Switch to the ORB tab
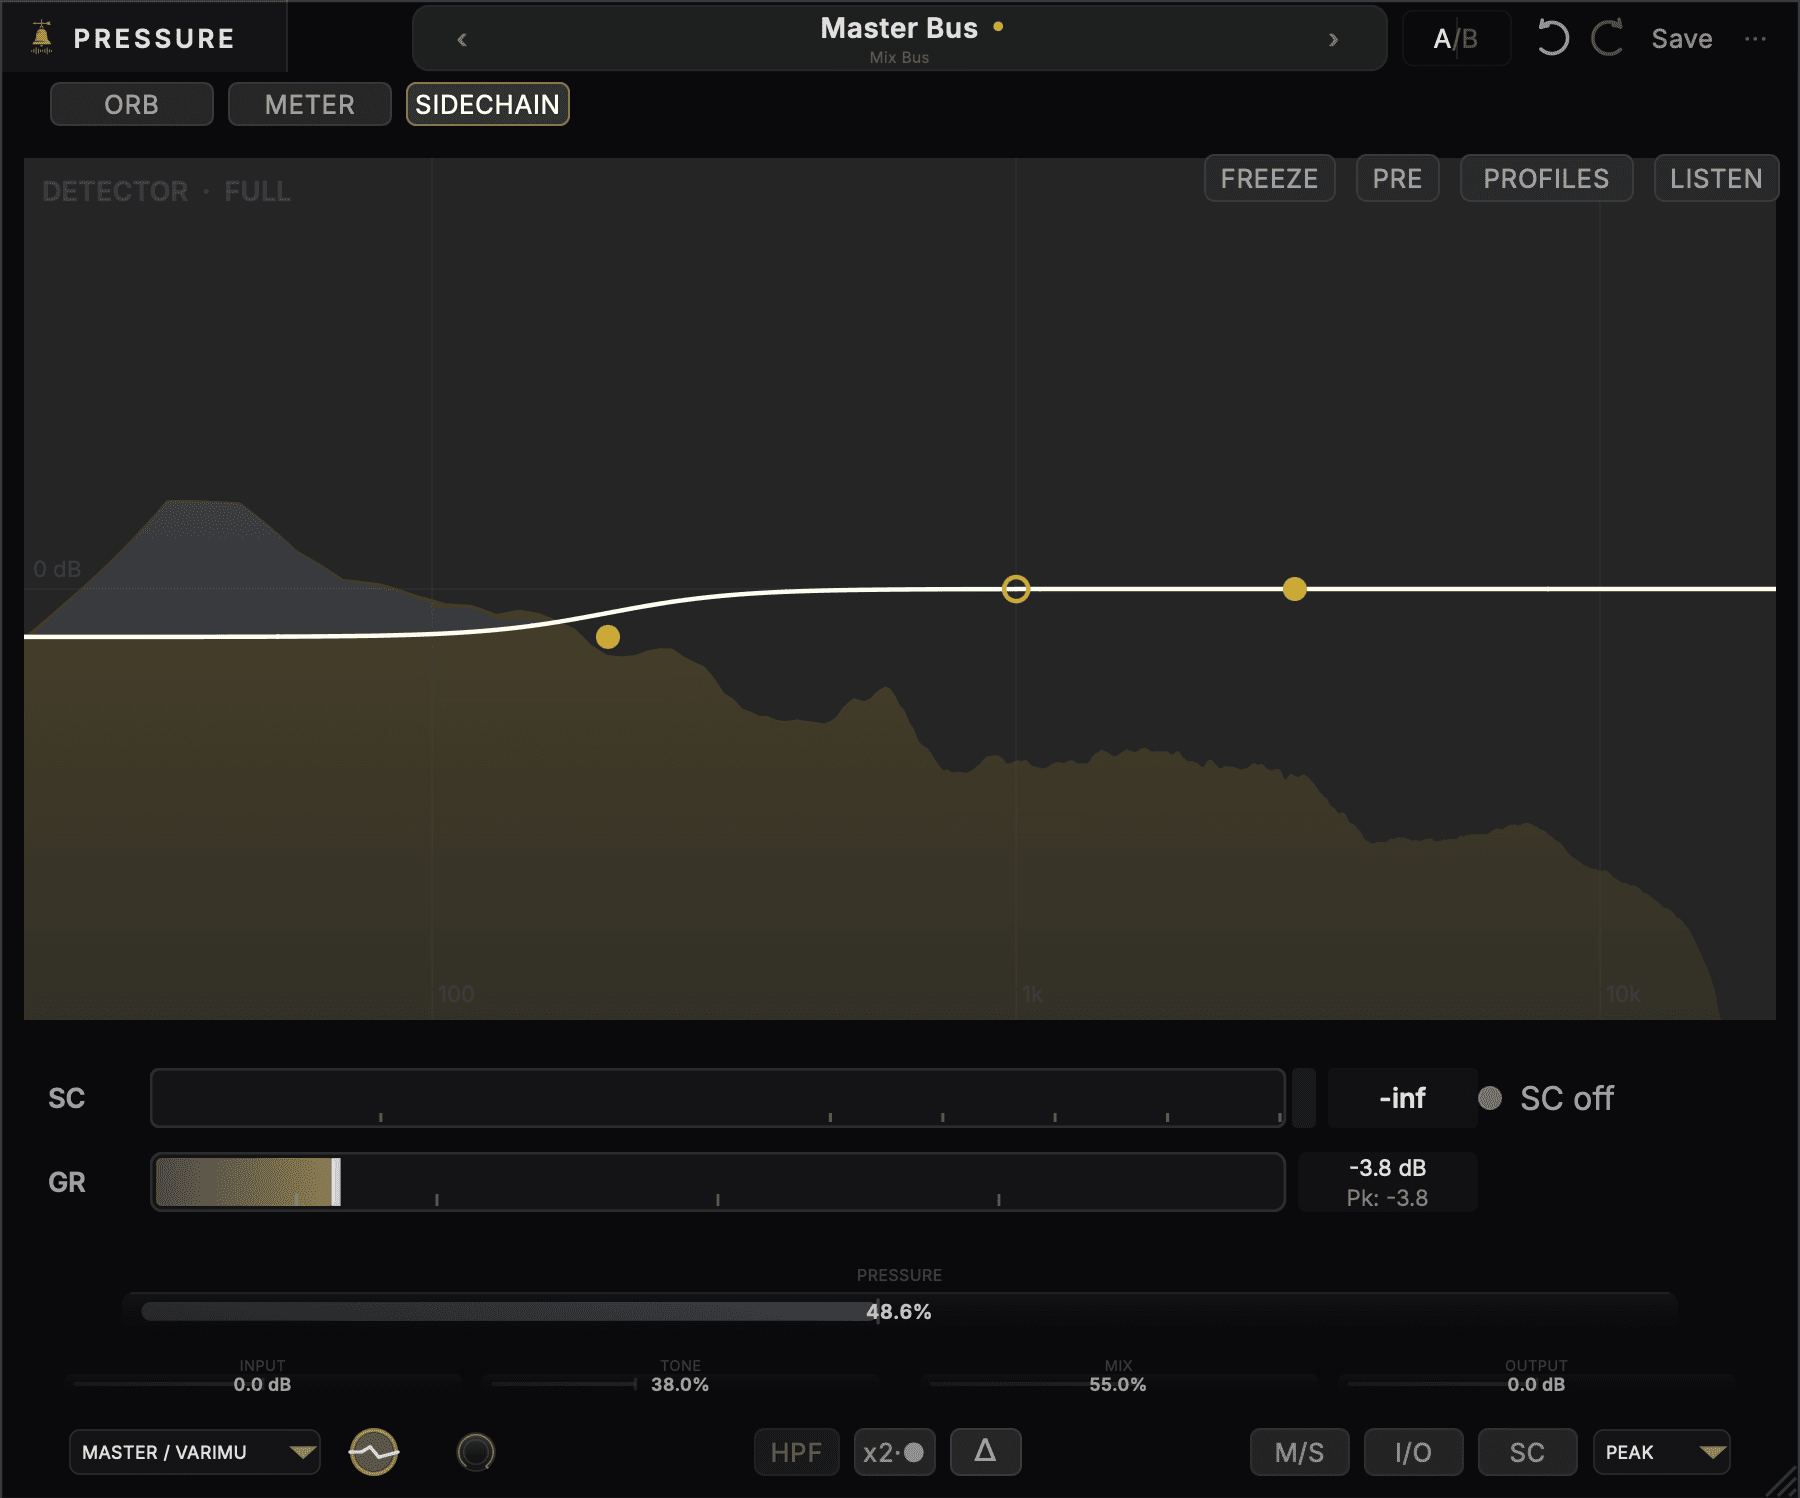 pos(132,104)
